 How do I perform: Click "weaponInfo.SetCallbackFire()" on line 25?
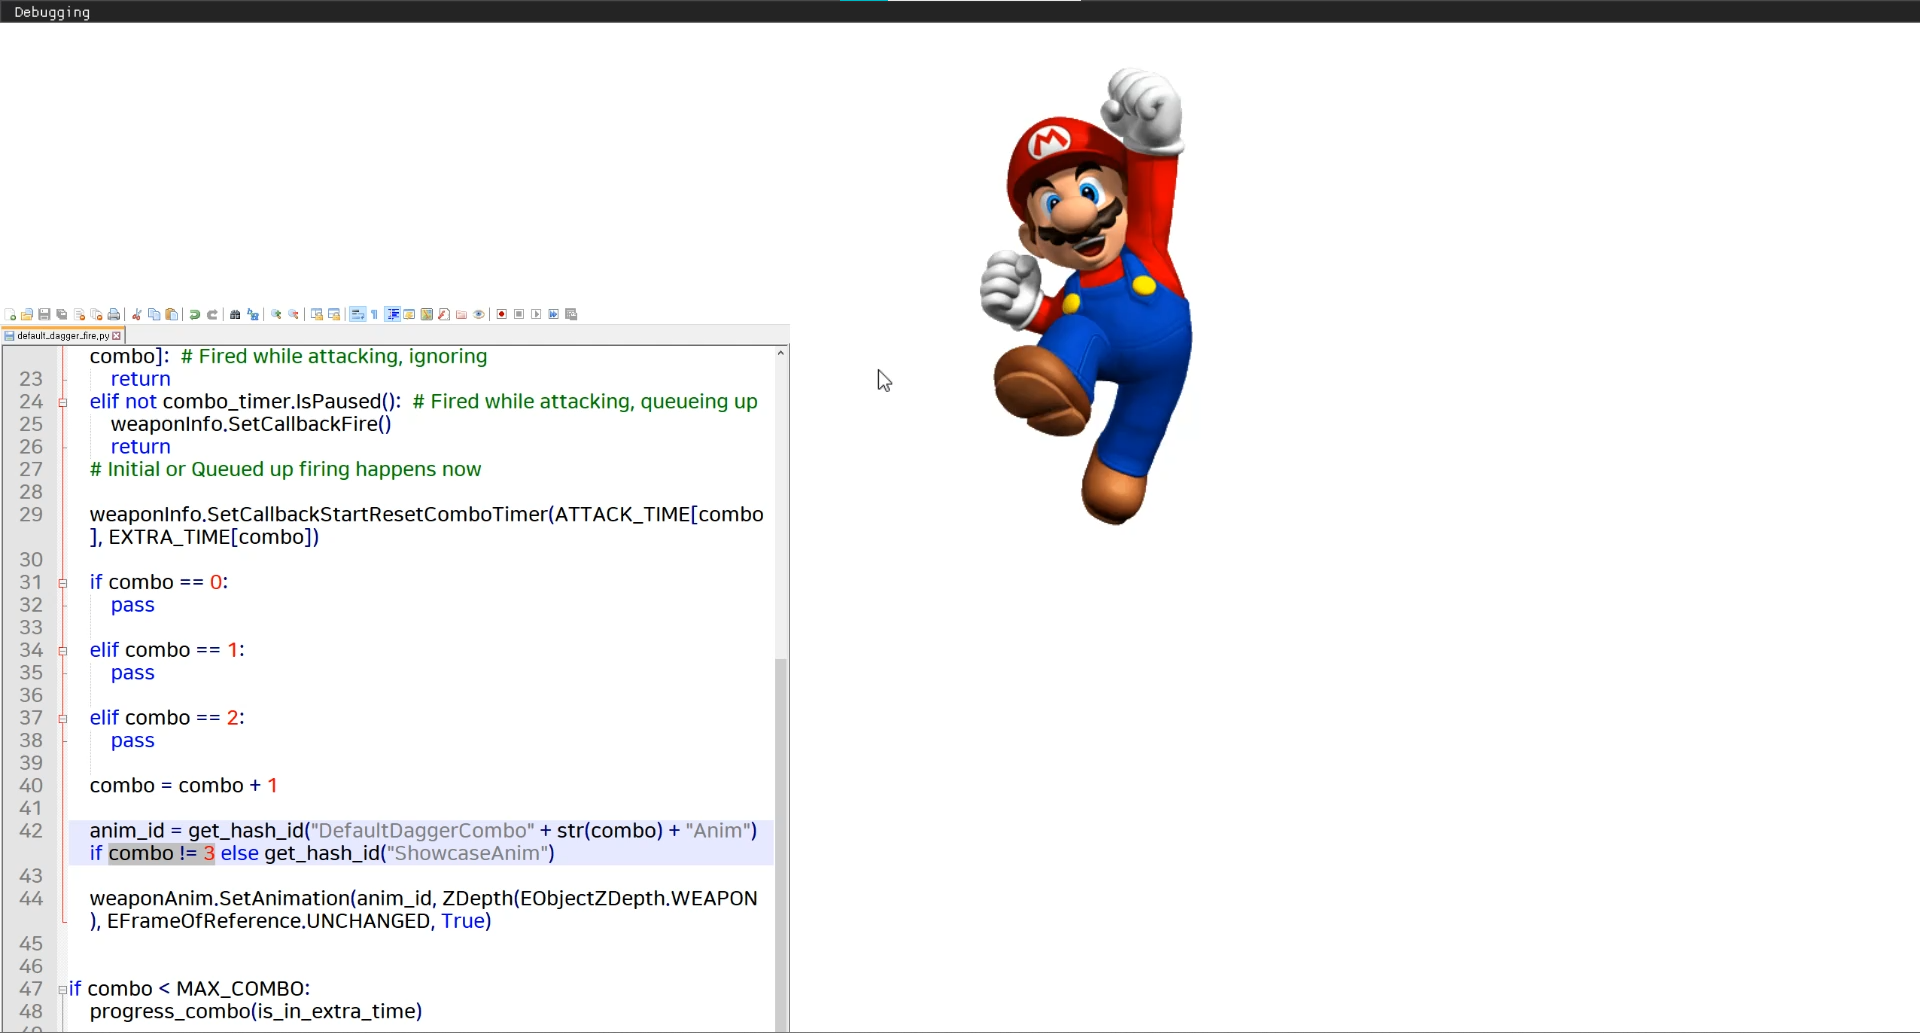[x=251, y=424]
